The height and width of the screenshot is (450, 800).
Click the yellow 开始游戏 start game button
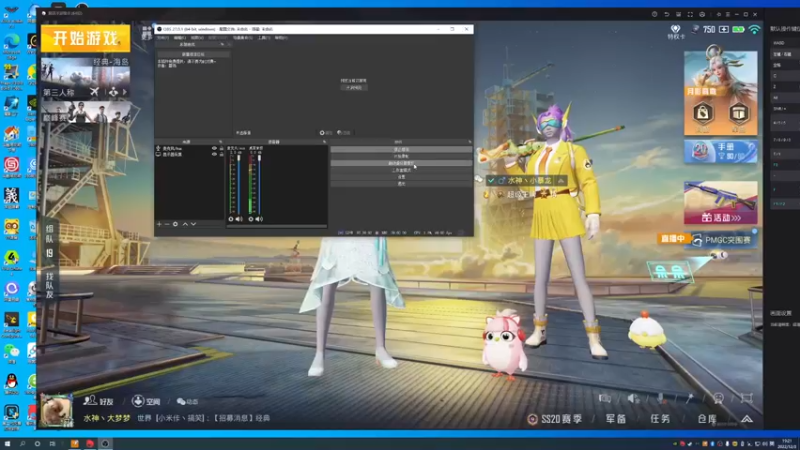coord(85,38)
